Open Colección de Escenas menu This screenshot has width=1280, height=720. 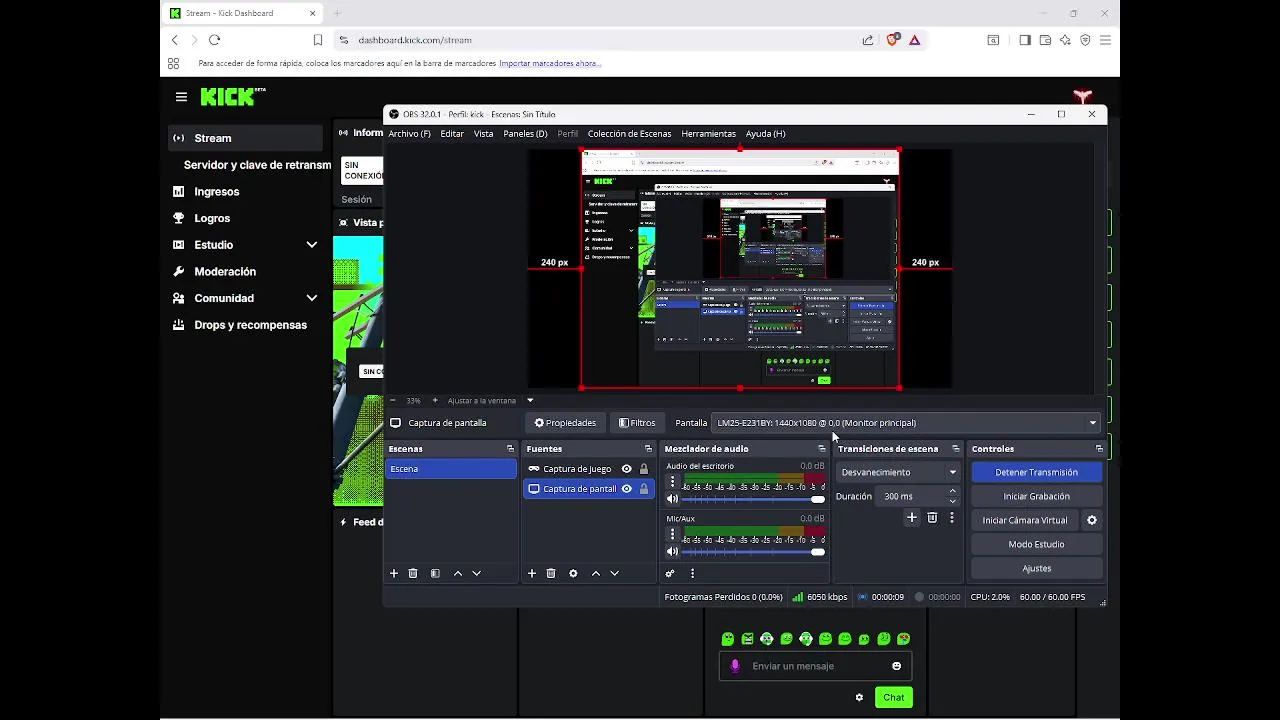[629, 133]
